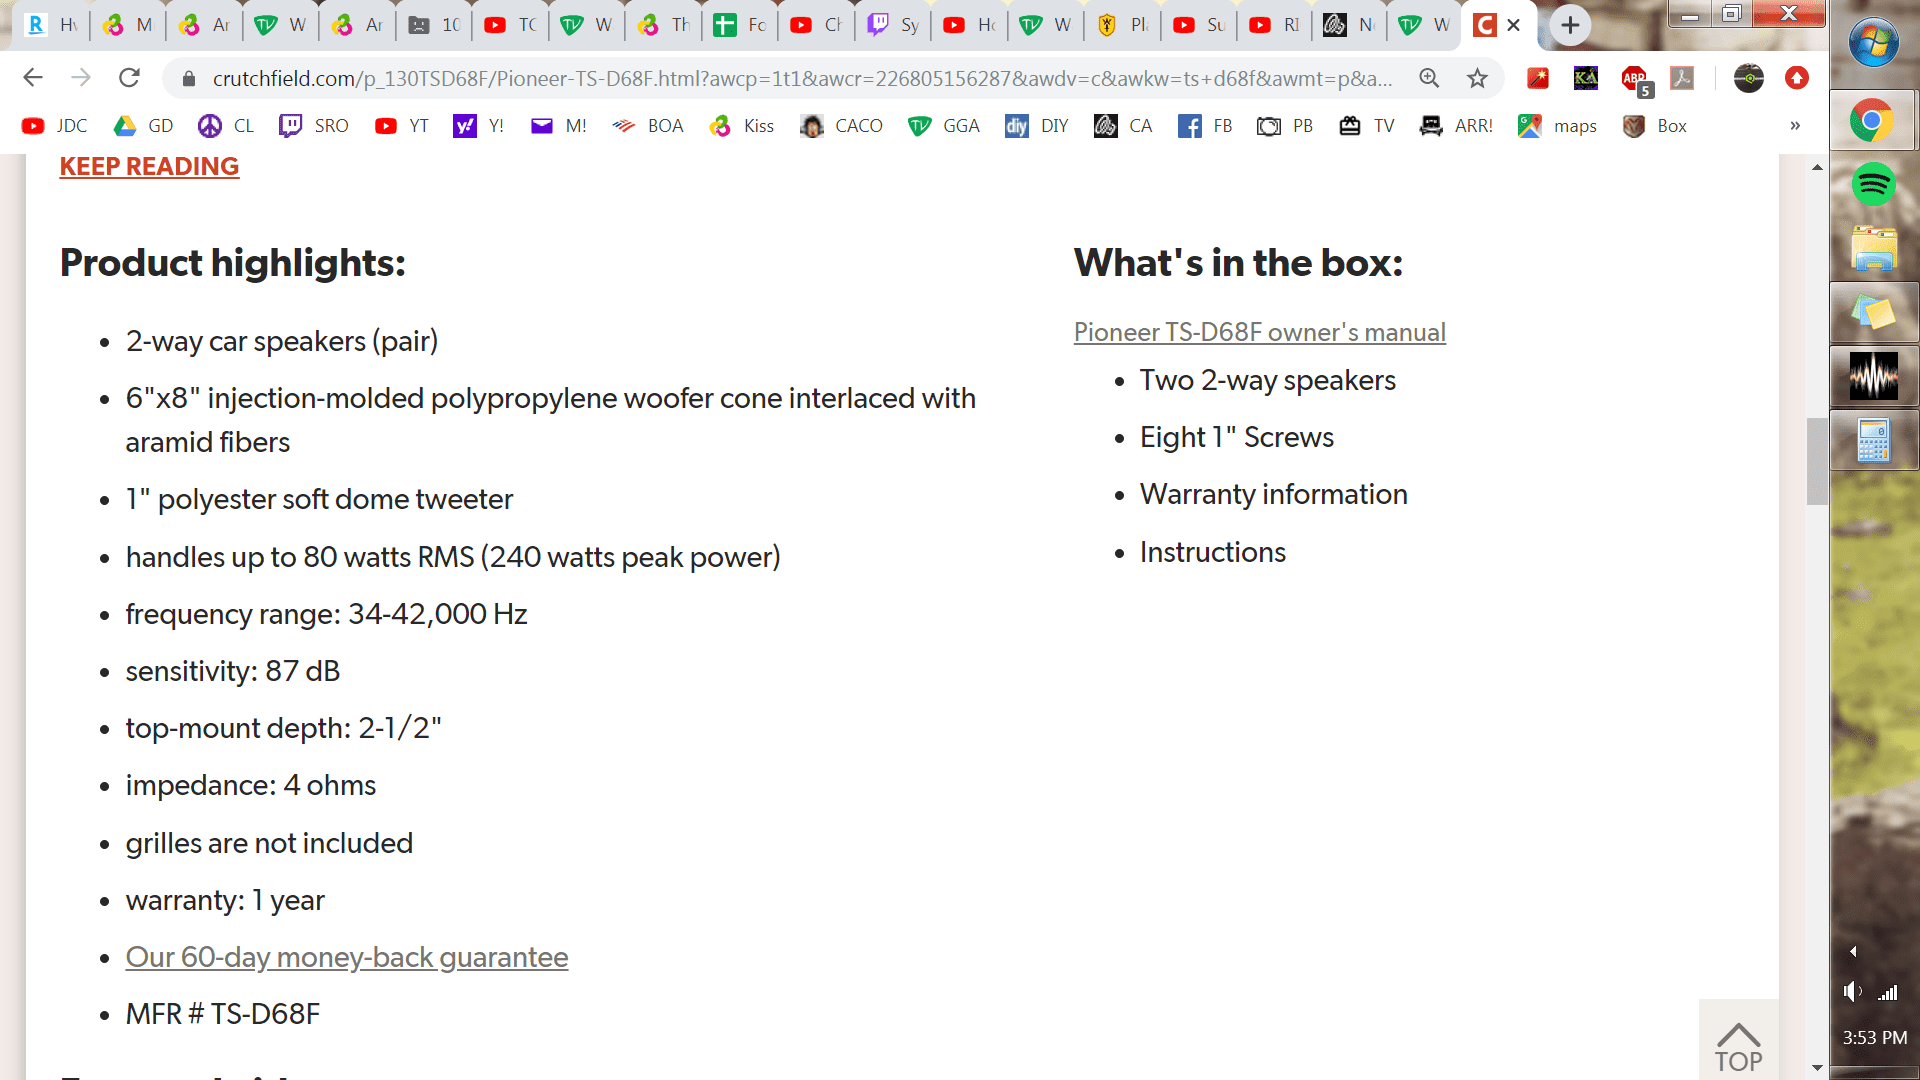Image resolution: width=1920 pixels, height=1080 pixels.
Task: Click the '3:53 PM' taskbar clock
Action: [x=1875, y=1038]
